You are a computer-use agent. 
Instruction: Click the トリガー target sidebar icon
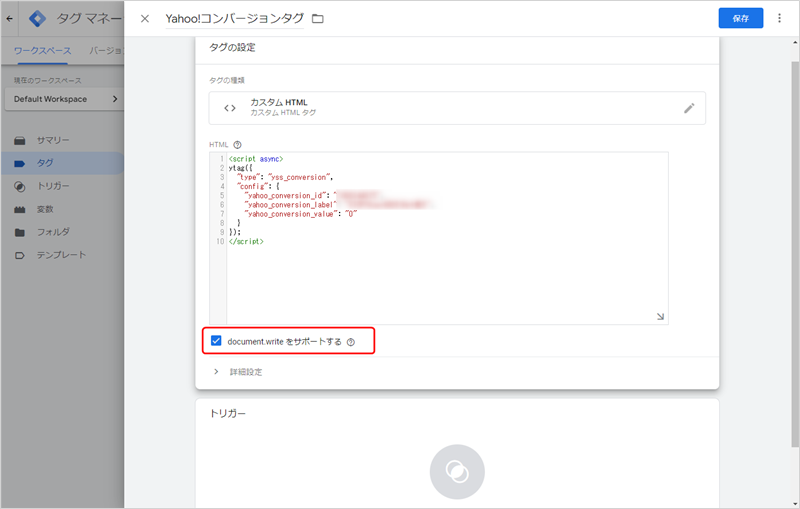coord(20,187)
